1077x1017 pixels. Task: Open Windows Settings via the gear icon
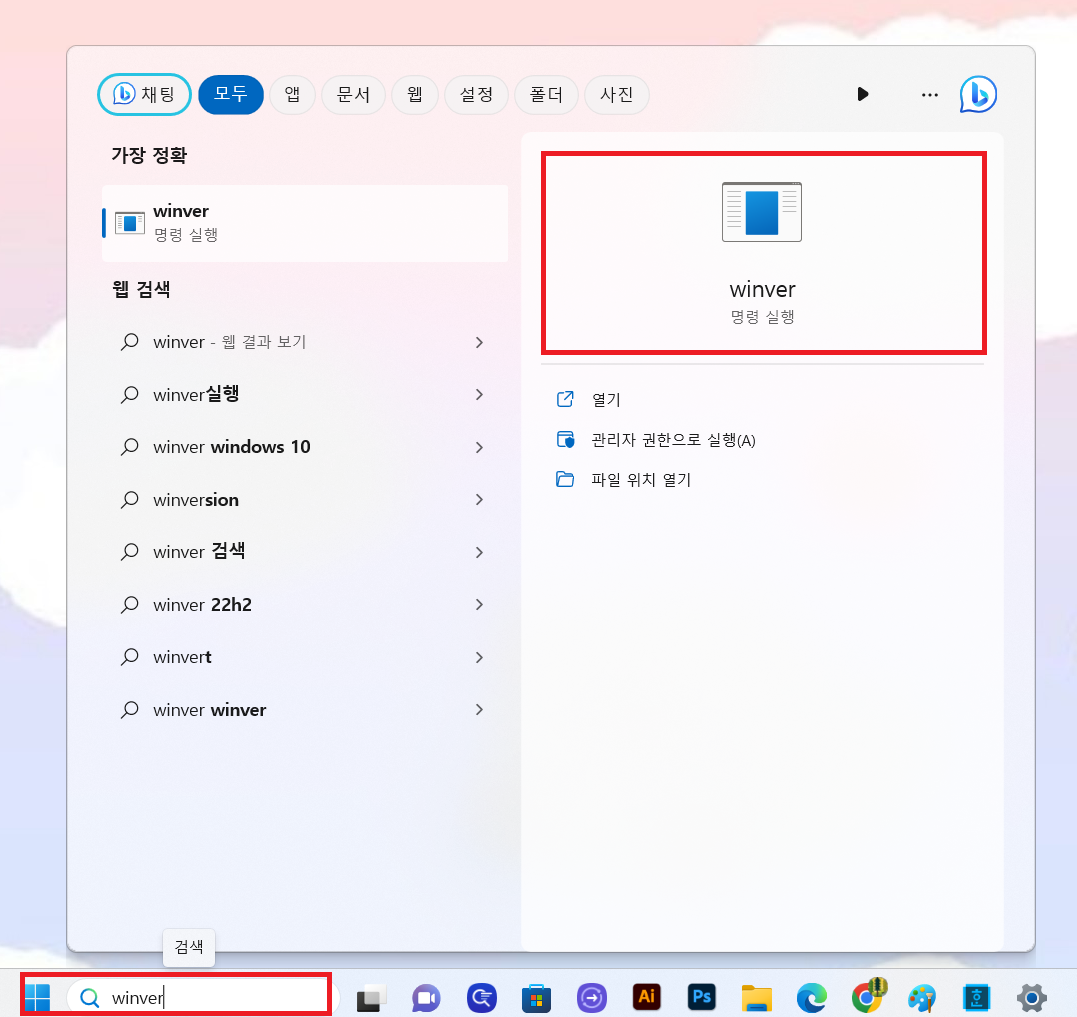pyautogui.click(x=1031, y=997)
